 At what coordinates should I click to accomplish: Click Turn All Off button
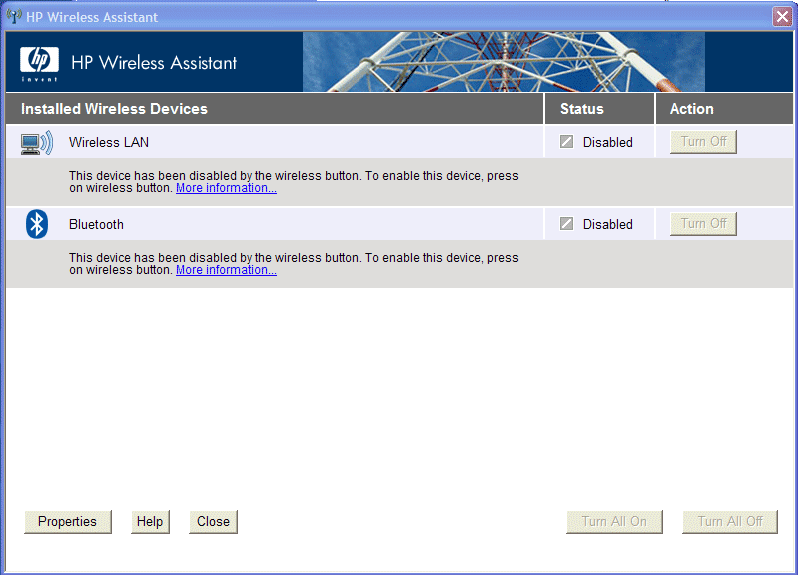[730, 522]
